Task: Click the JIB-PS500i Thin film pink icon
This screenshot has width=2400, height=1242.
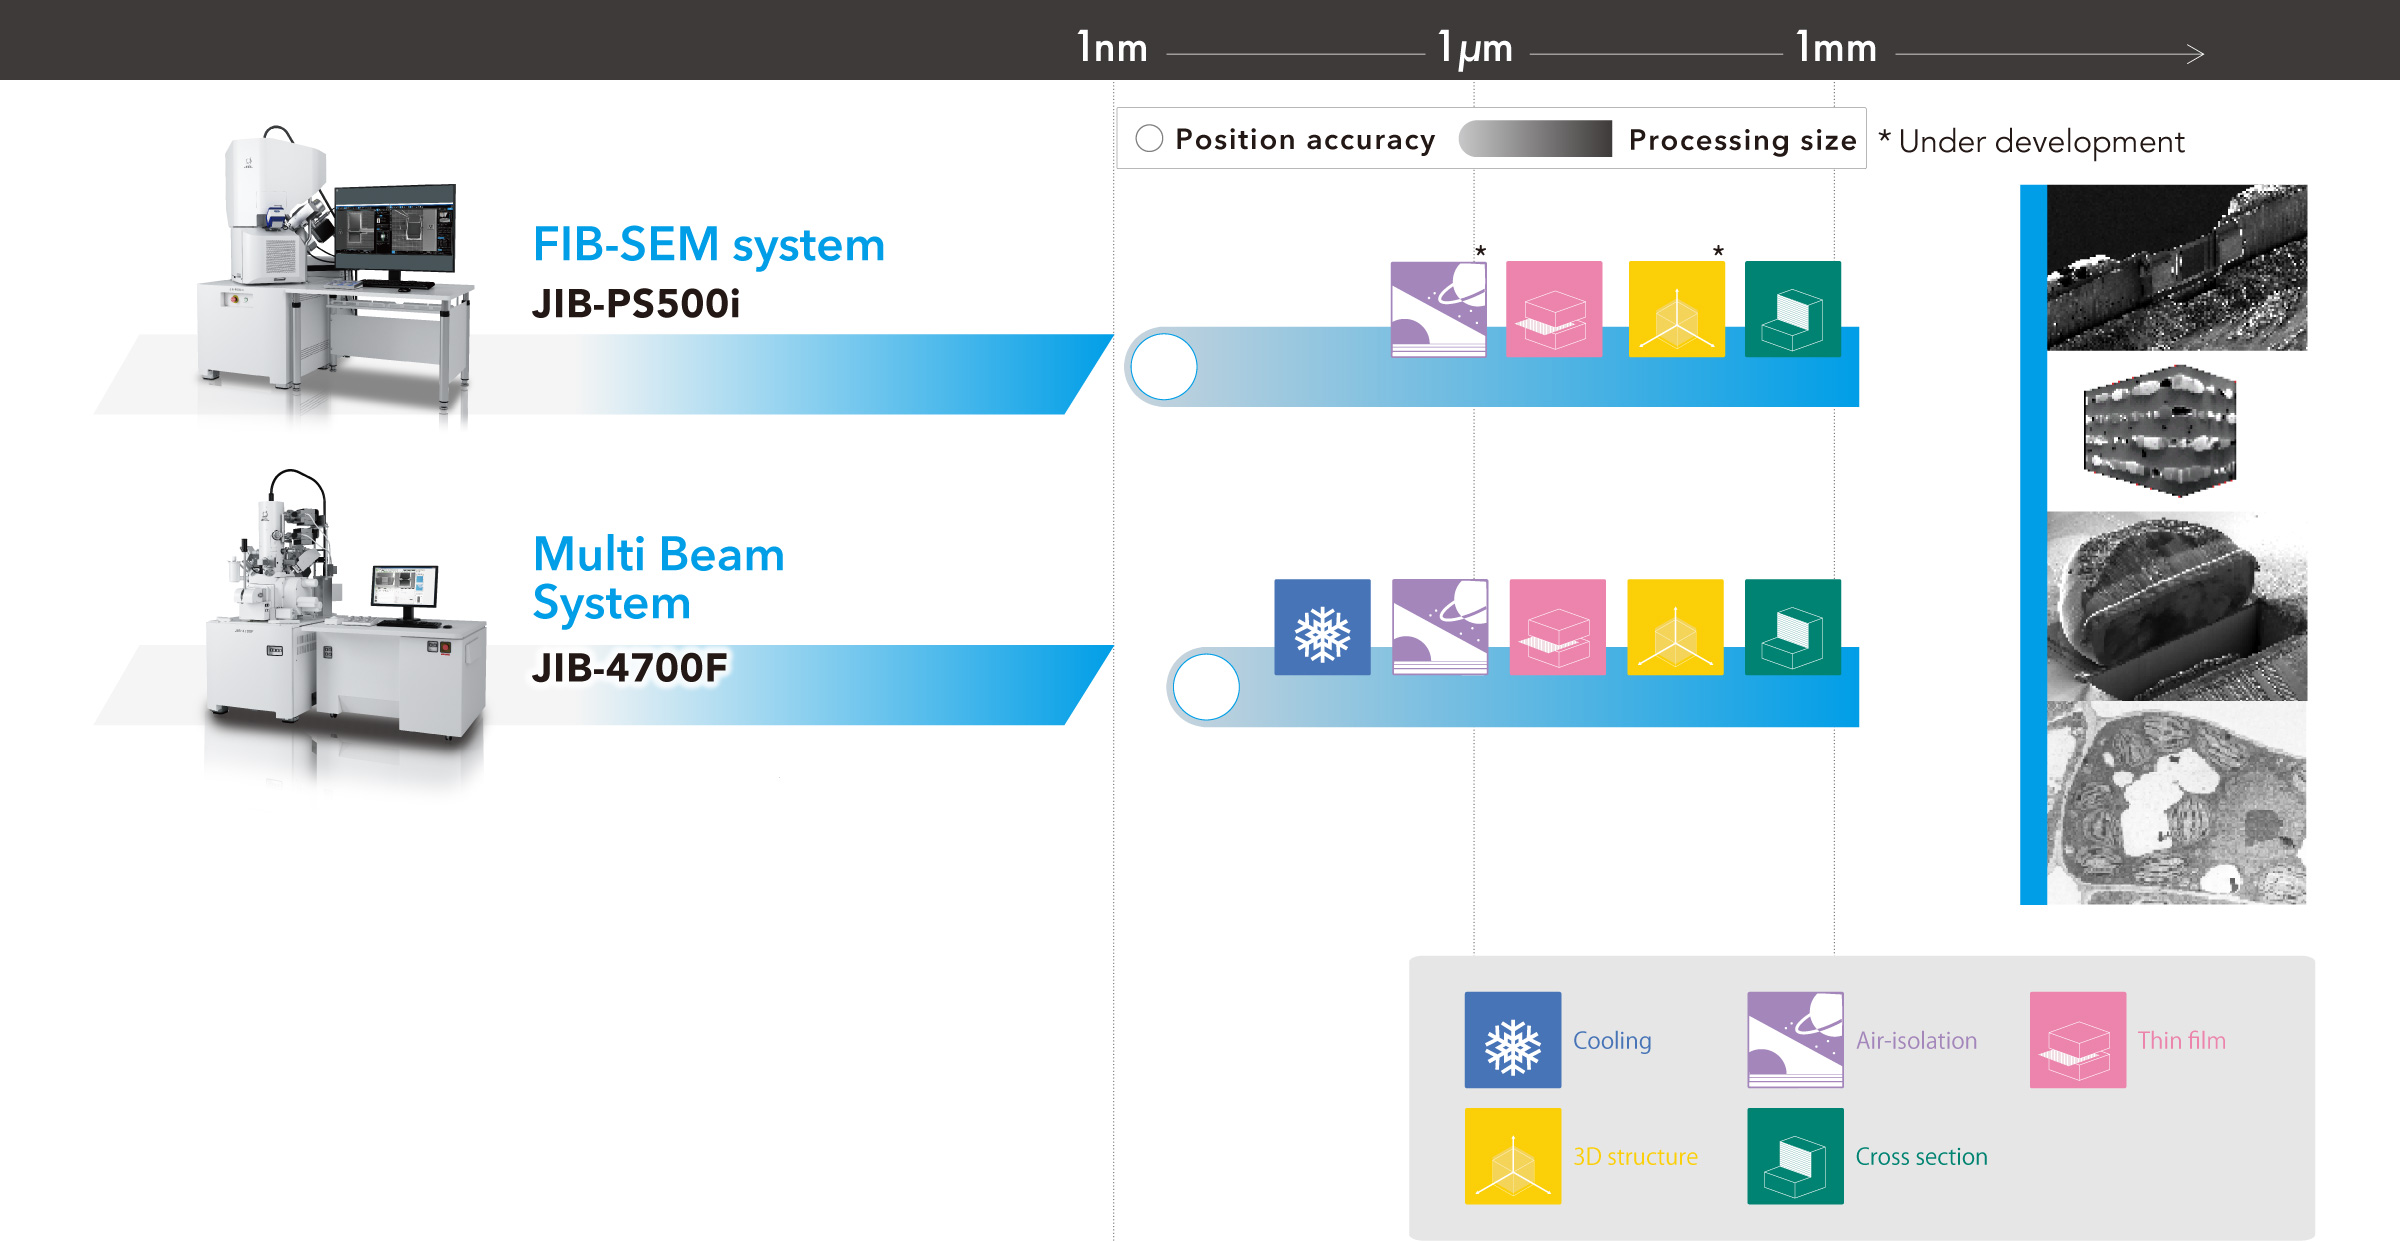Action: (x=1554, y=309)
